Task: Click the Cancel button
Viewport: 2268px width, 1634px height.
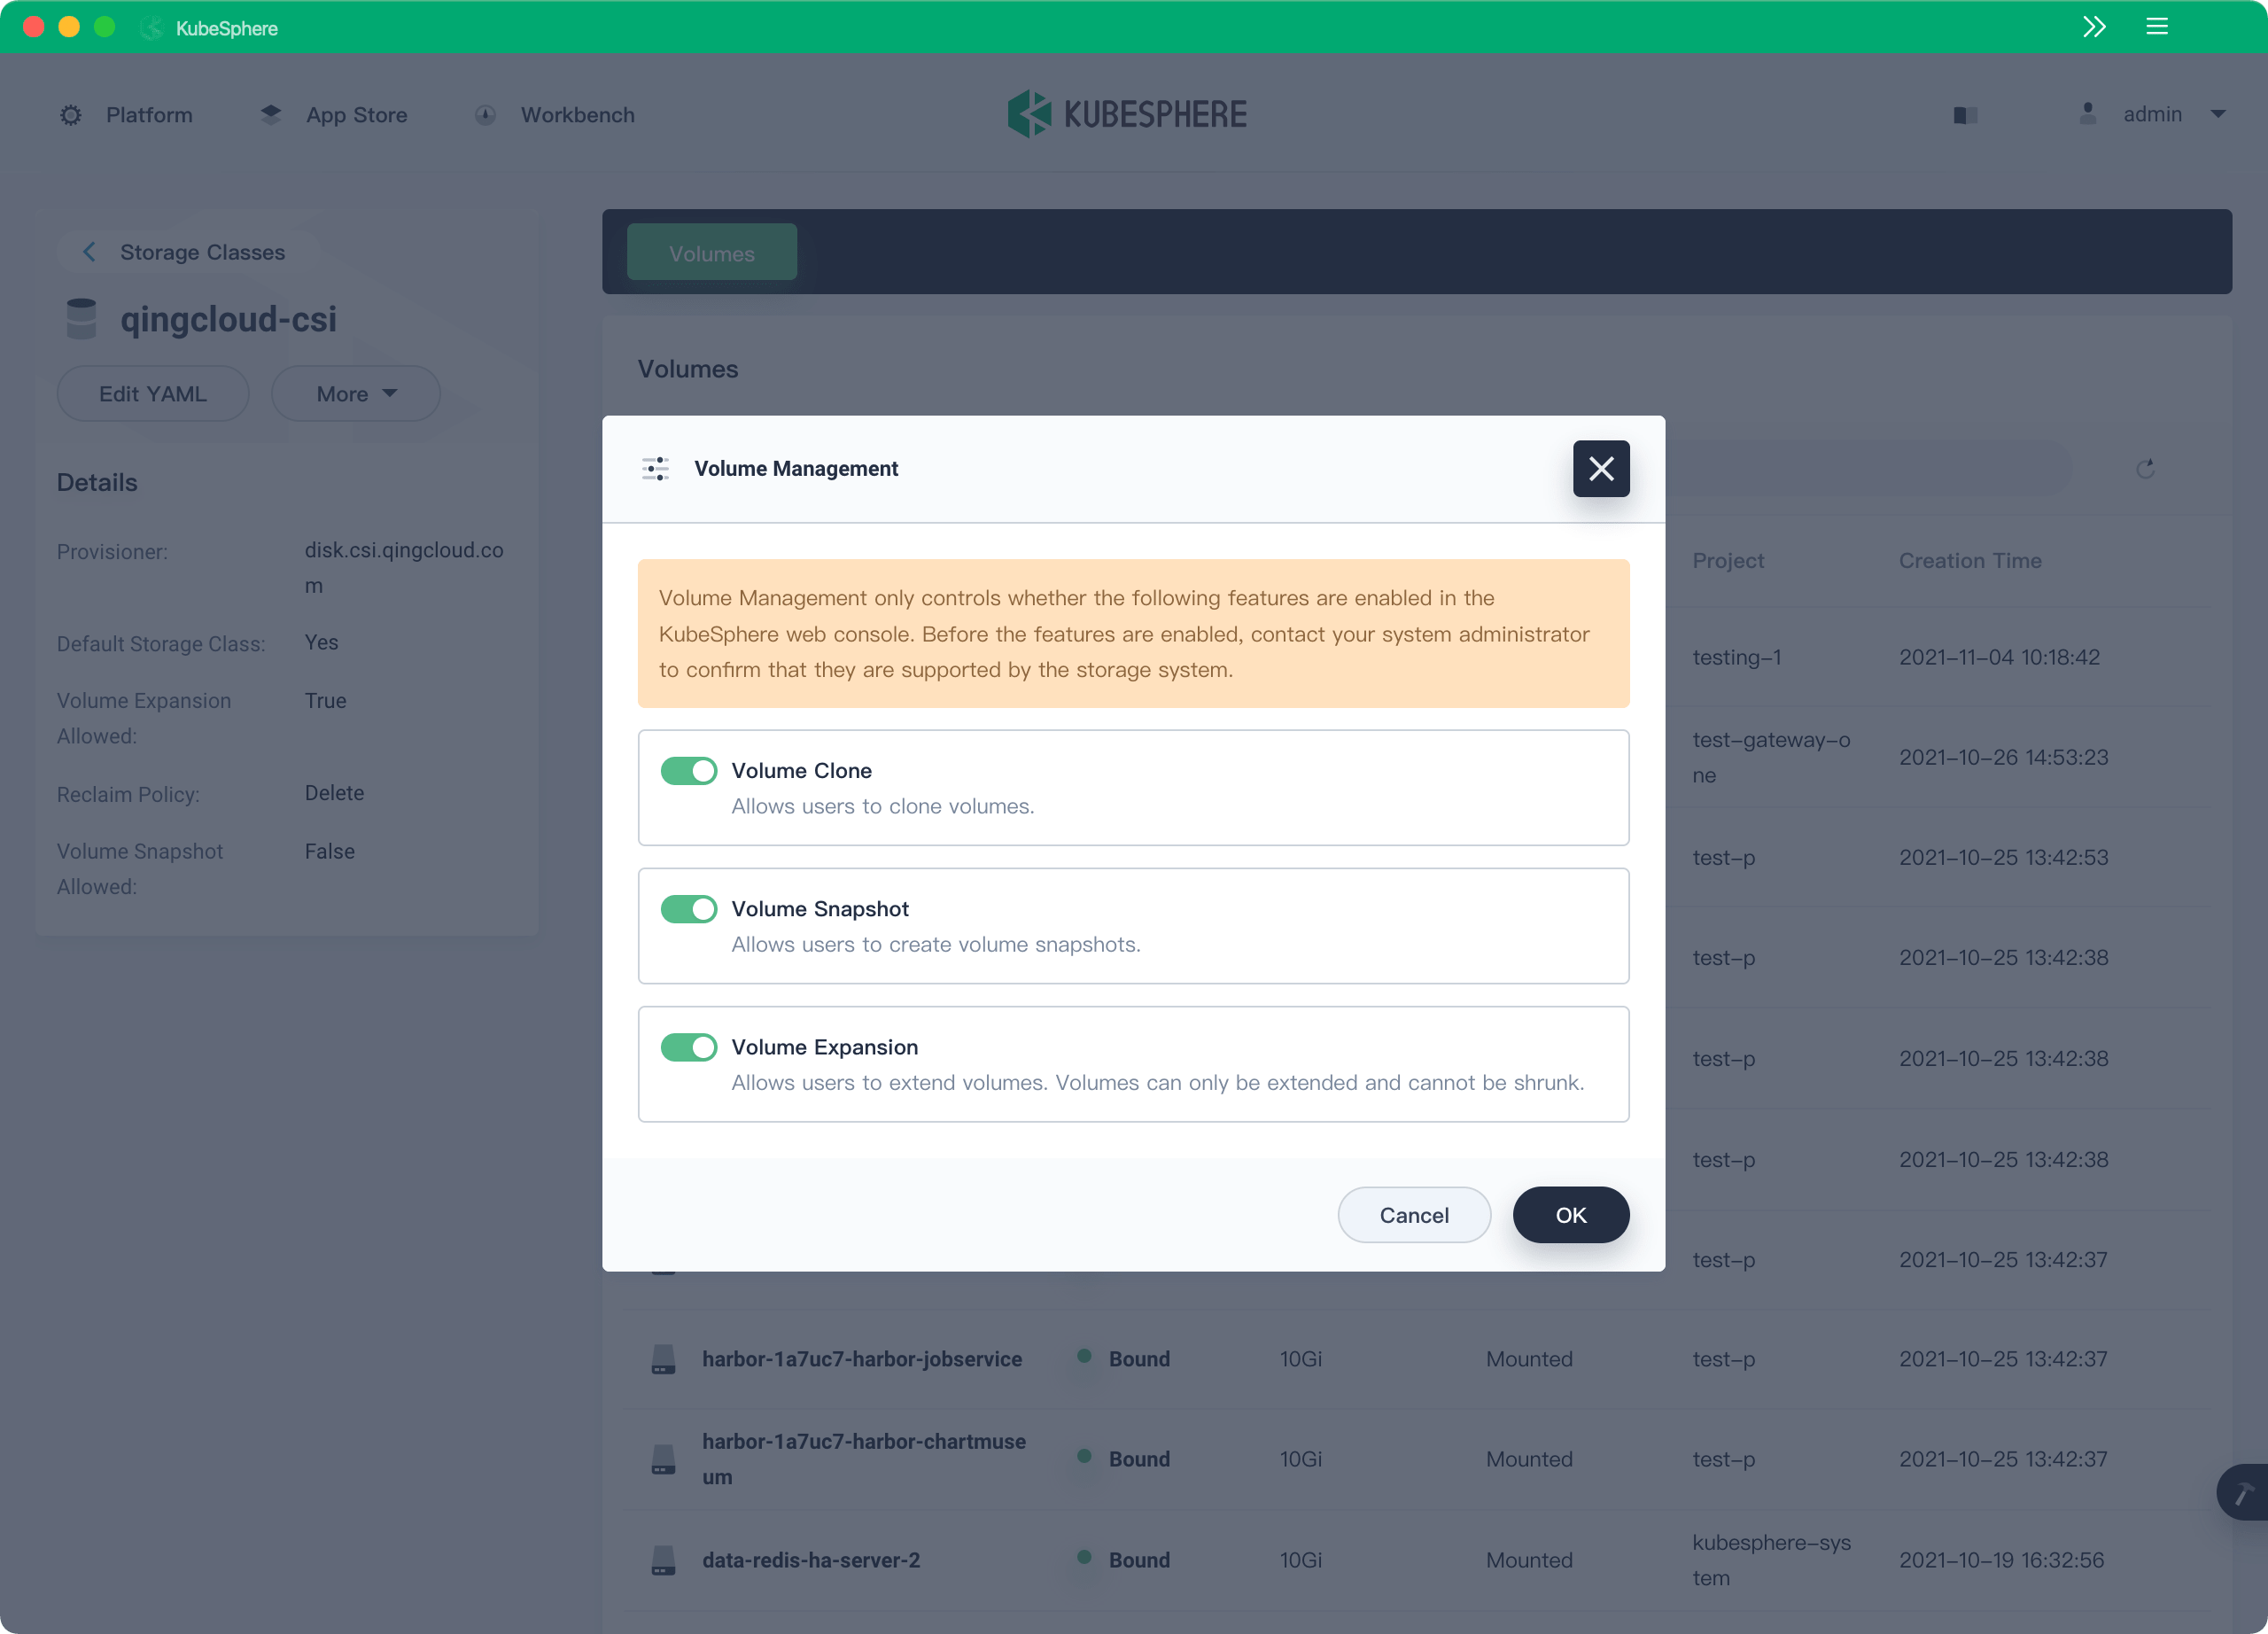Action: click(x=1412, y=1215)
